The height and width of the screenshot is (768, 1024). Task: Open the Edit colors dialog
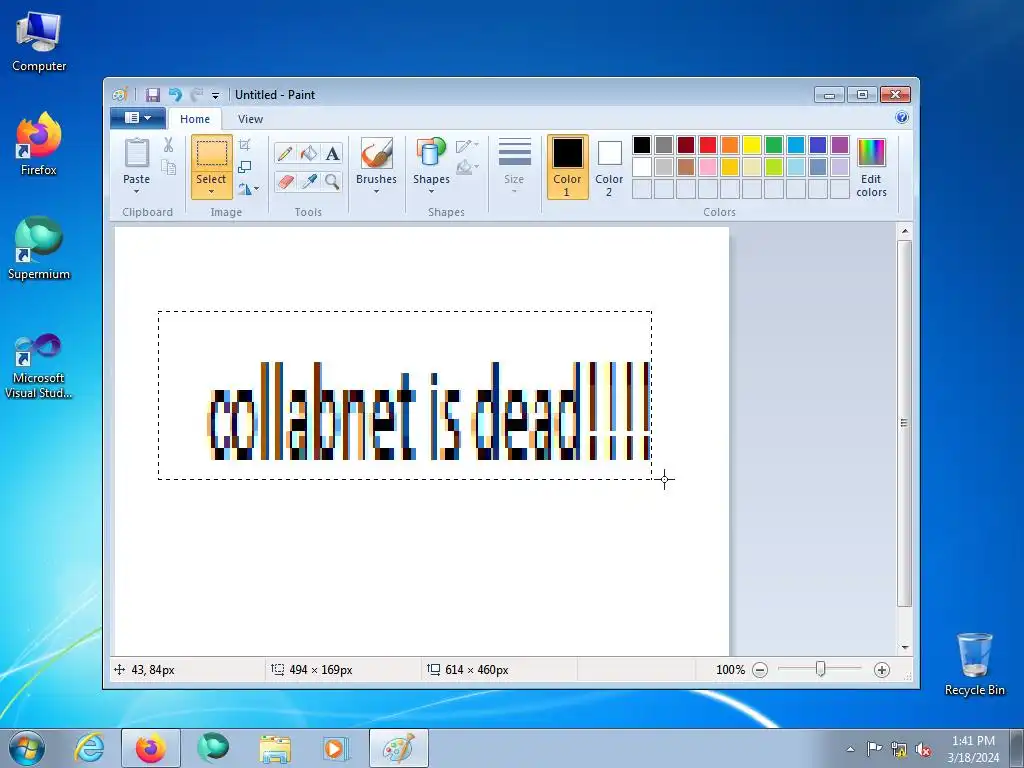pos(871,167)
